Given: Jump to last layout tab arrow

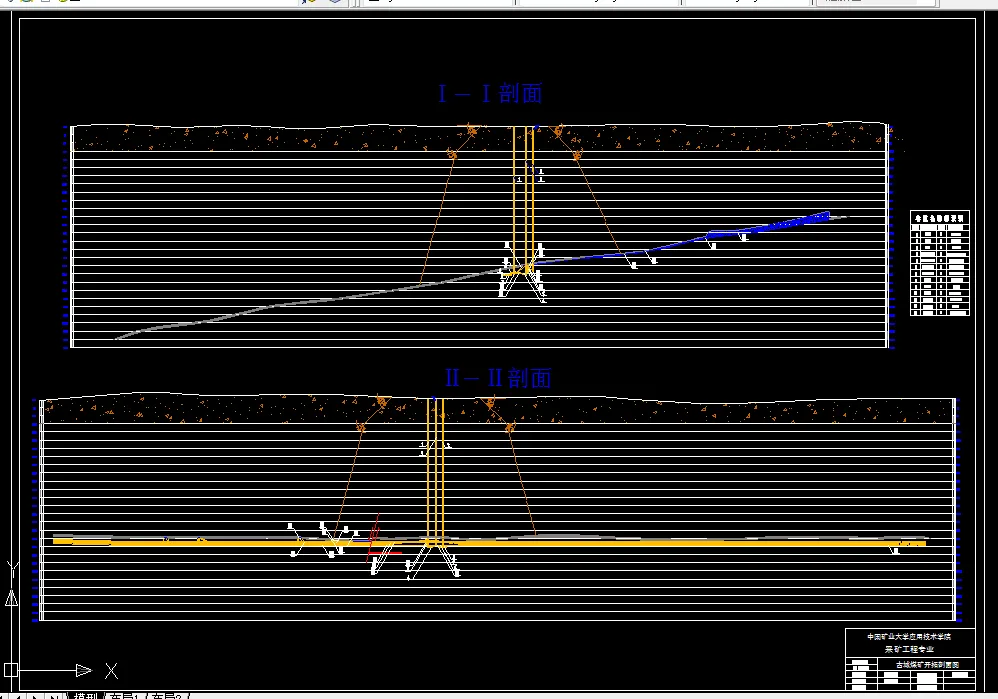Looking at the screenshot, I should coord(53,696).
